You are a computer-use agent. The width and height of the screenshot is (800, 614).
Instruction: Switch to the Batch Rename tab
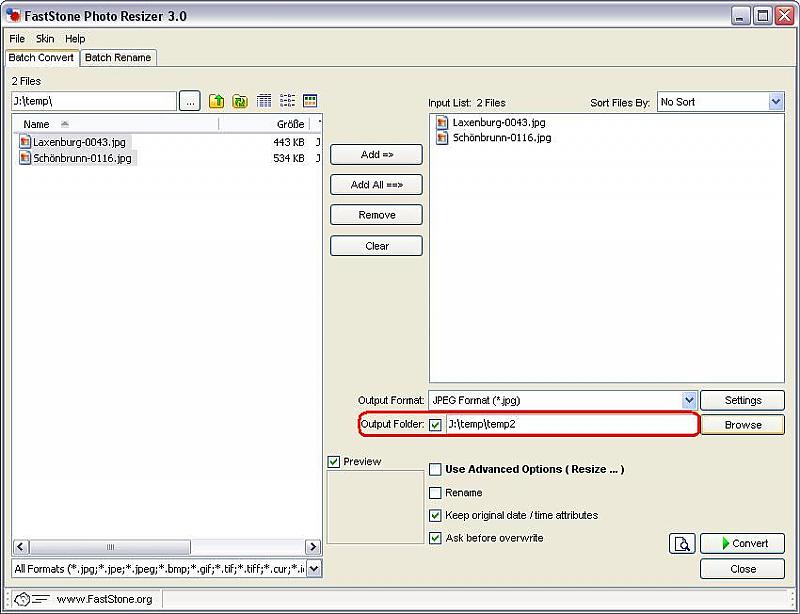(118, 58)
